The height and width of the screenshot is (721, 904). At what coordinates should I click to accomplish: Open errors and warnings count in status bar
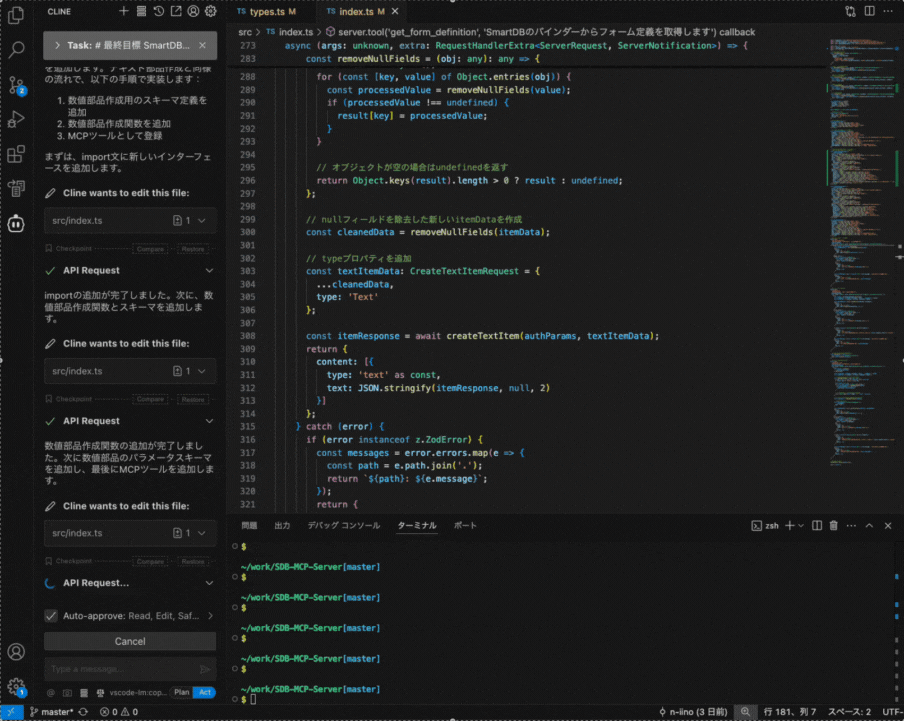click(x=119, y=712)
